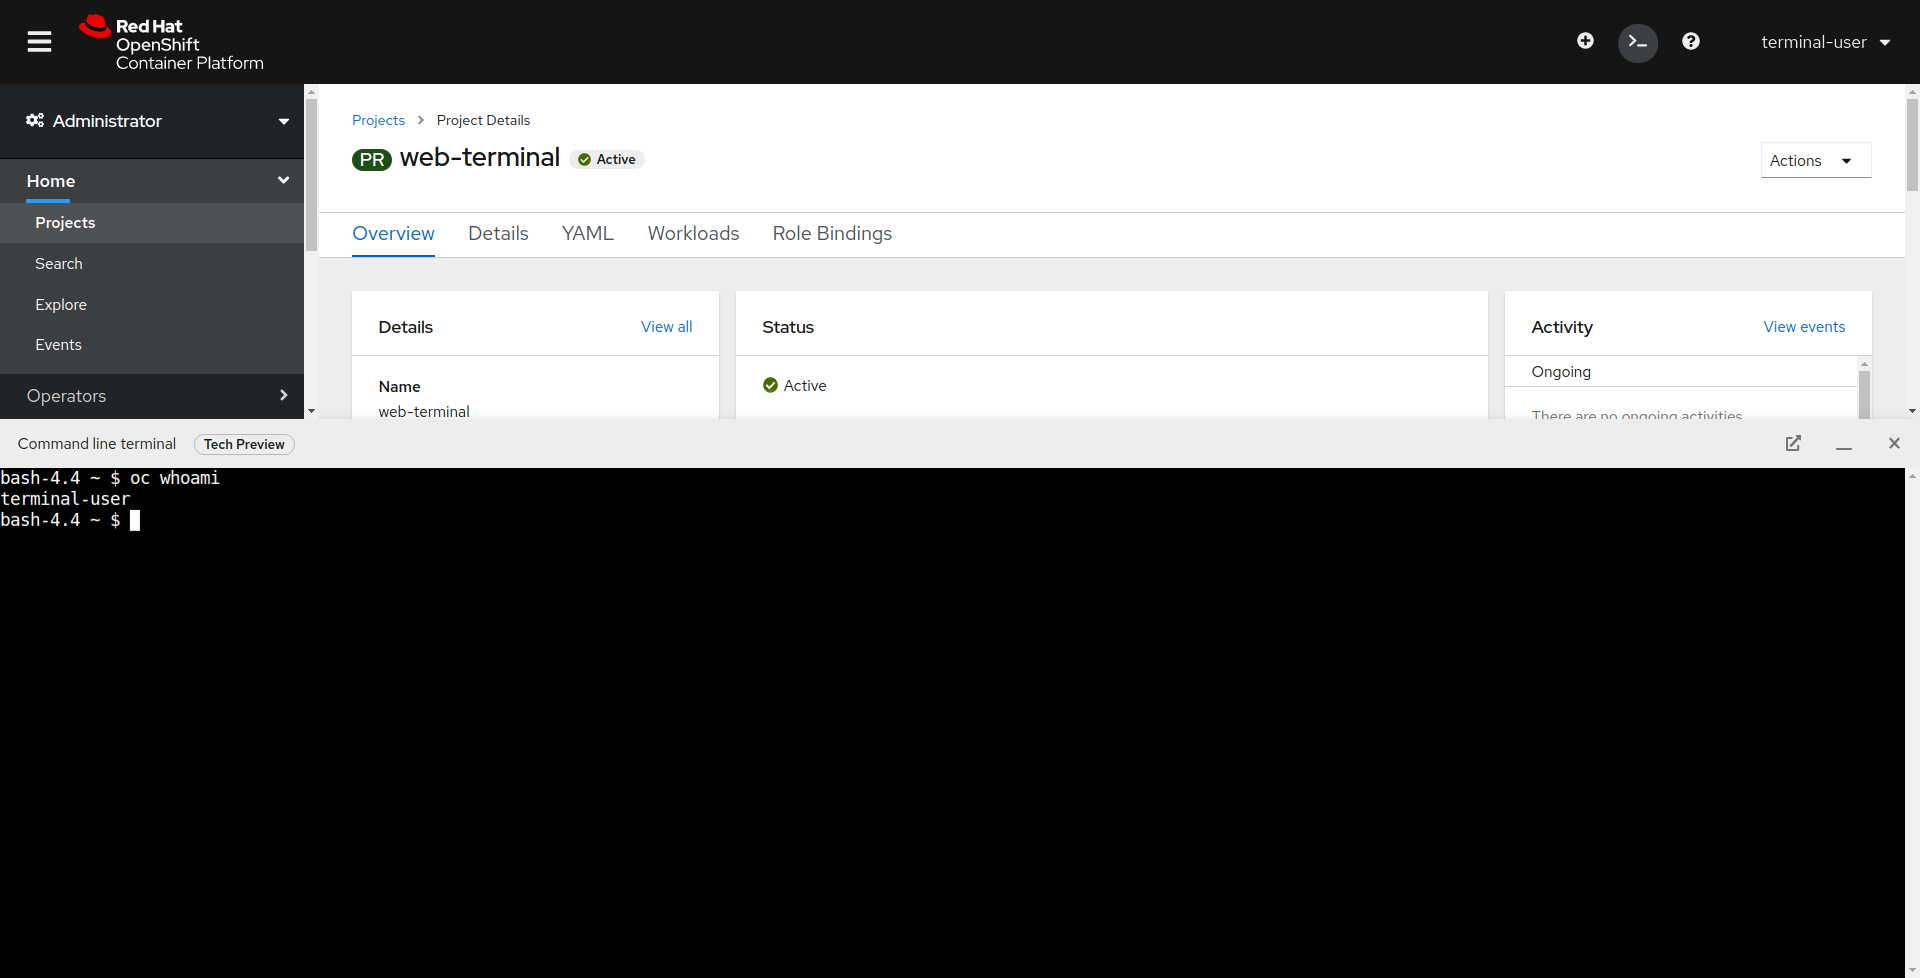
Task: Toggle the command line terminal icon
Action: (x=1638, y=42)
